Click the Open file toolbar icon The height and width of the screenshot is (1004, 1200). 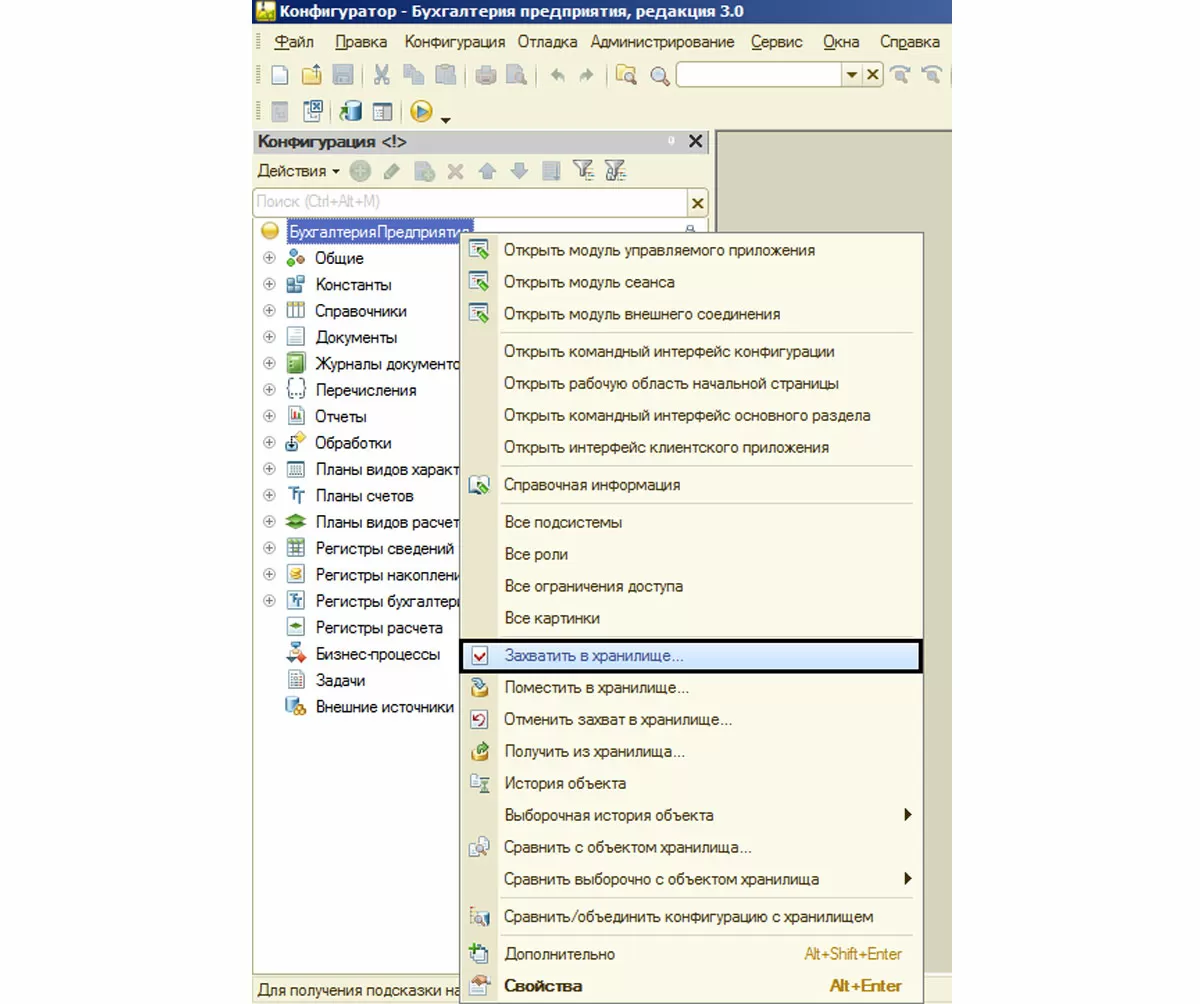(x=311, y=75)
